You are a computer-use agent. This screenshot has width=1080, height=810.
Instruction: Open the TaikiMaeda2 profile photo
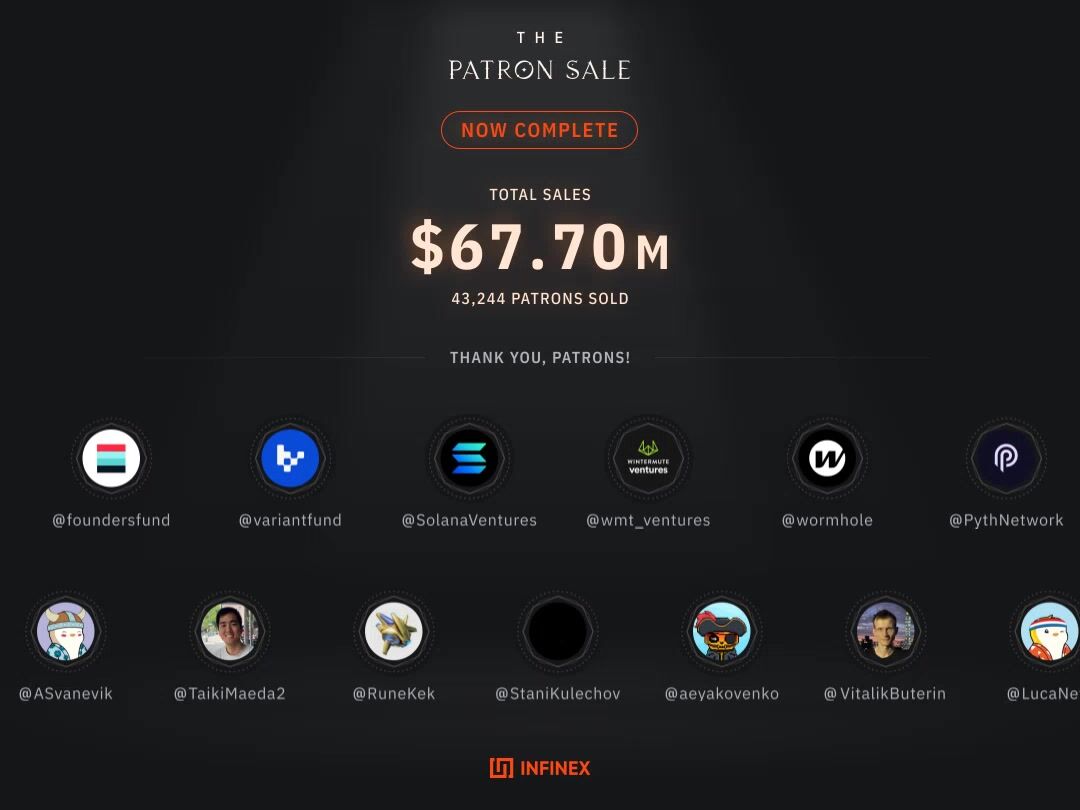[x=229, y=631]
